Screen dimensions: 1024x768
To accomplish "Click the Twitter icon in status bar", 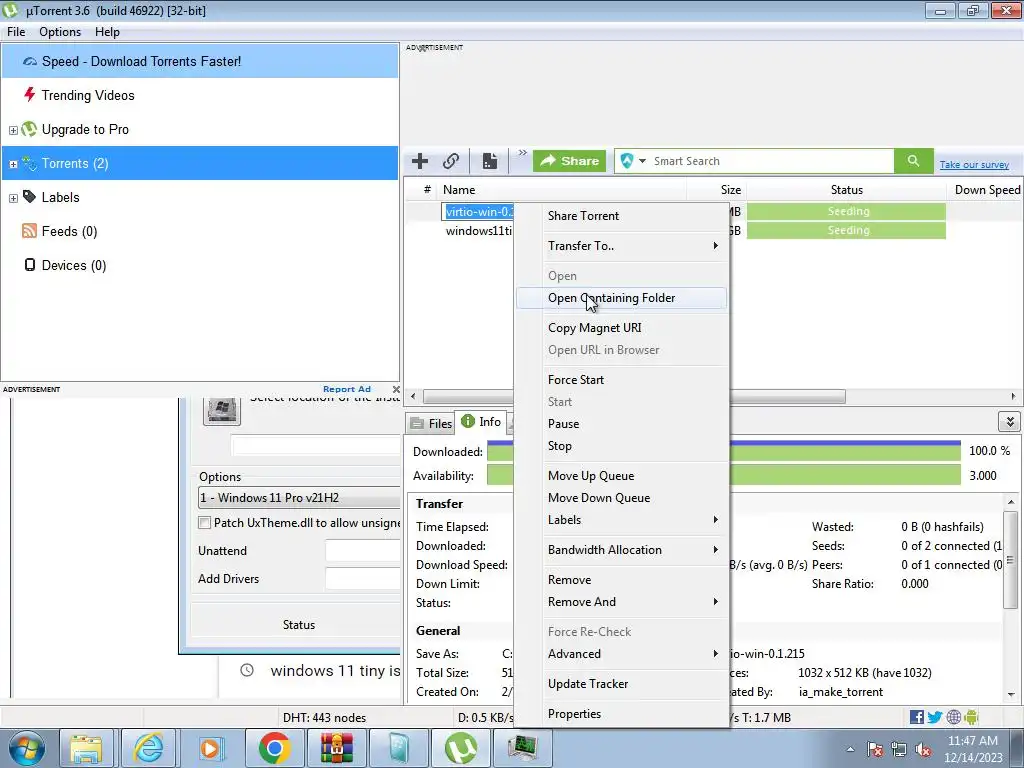I will [x=935, y=717].
